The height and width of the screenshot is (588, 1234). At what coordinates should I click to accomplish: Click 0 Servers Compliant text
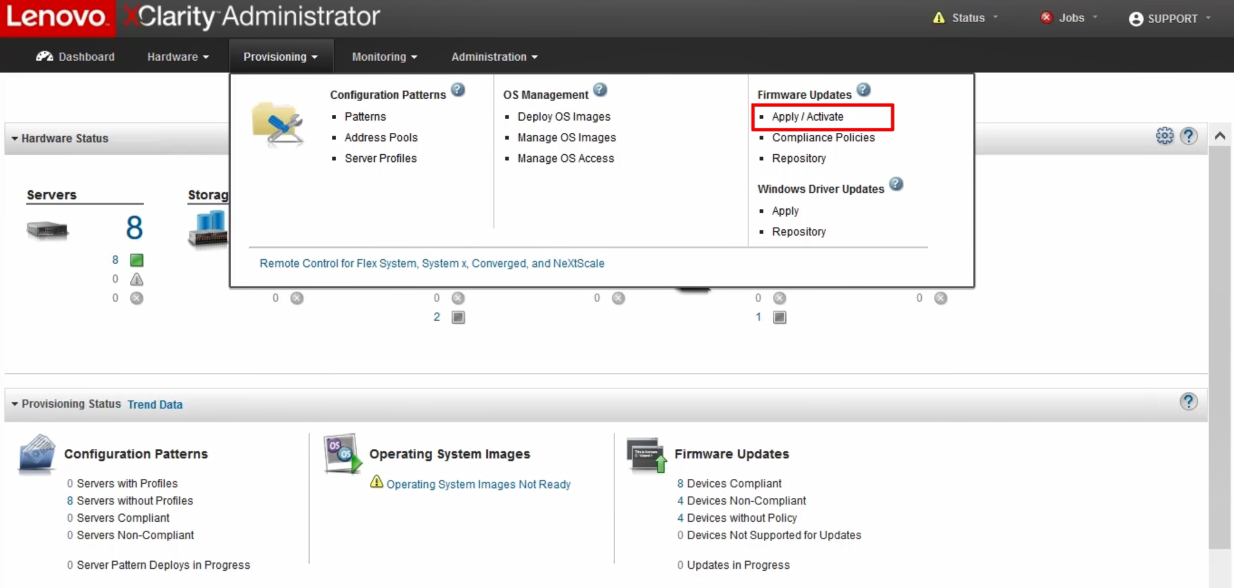(x=118, y=518)
